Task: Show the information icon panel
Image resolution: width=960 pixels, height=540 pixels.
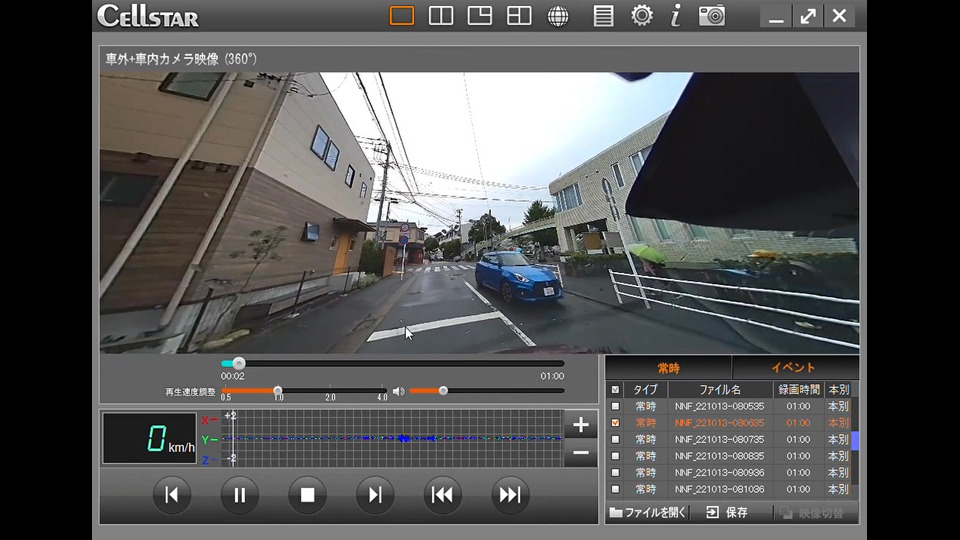Action: [676, 16]
